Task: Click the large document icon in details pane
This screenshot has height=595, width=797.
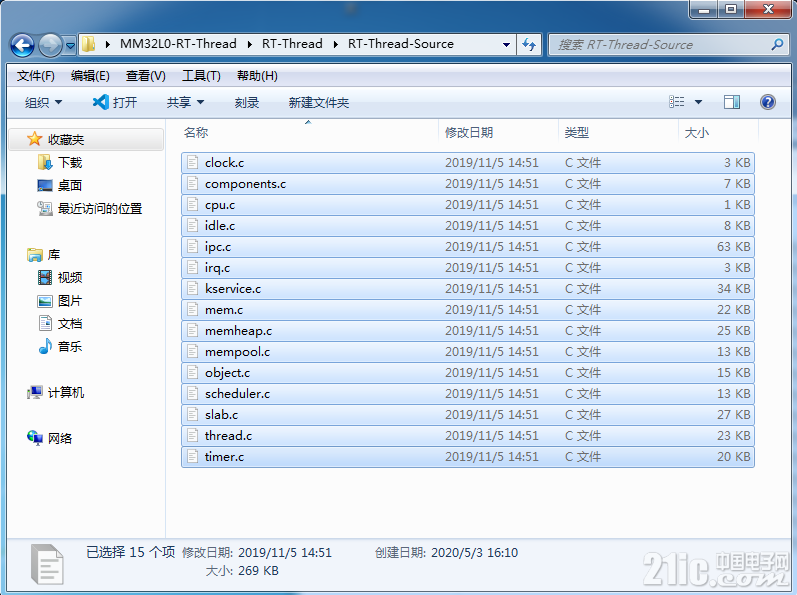Action: pos(47,564)
